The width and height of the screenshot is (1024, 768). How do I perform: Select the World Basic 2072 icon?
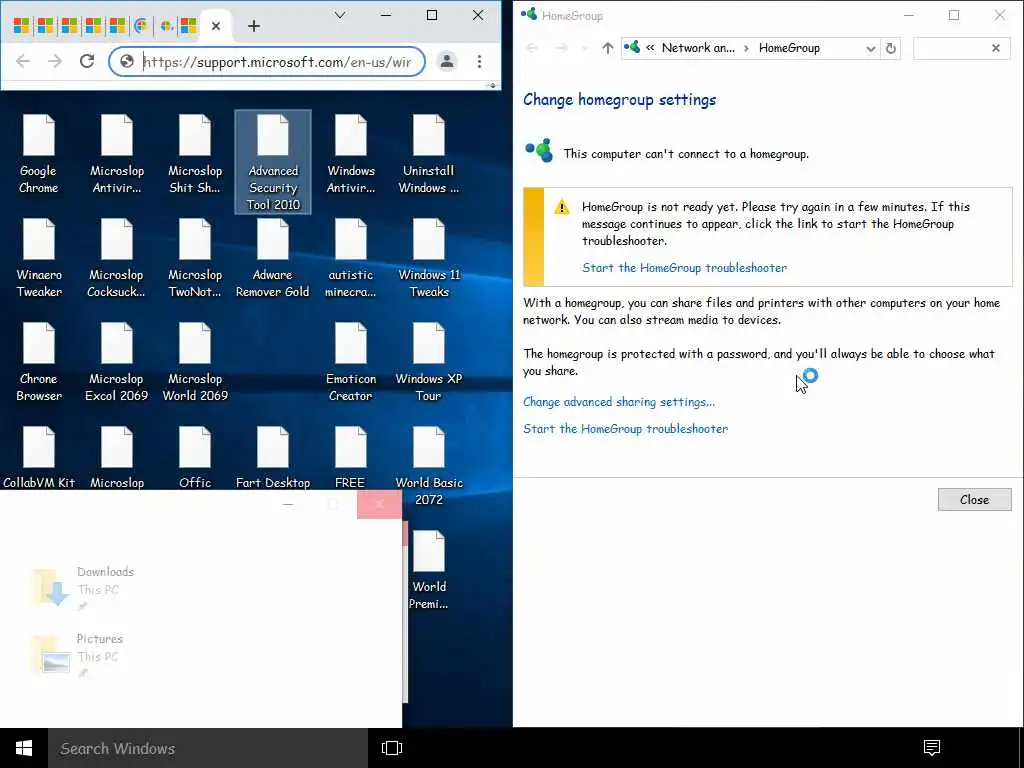(428, 466)
